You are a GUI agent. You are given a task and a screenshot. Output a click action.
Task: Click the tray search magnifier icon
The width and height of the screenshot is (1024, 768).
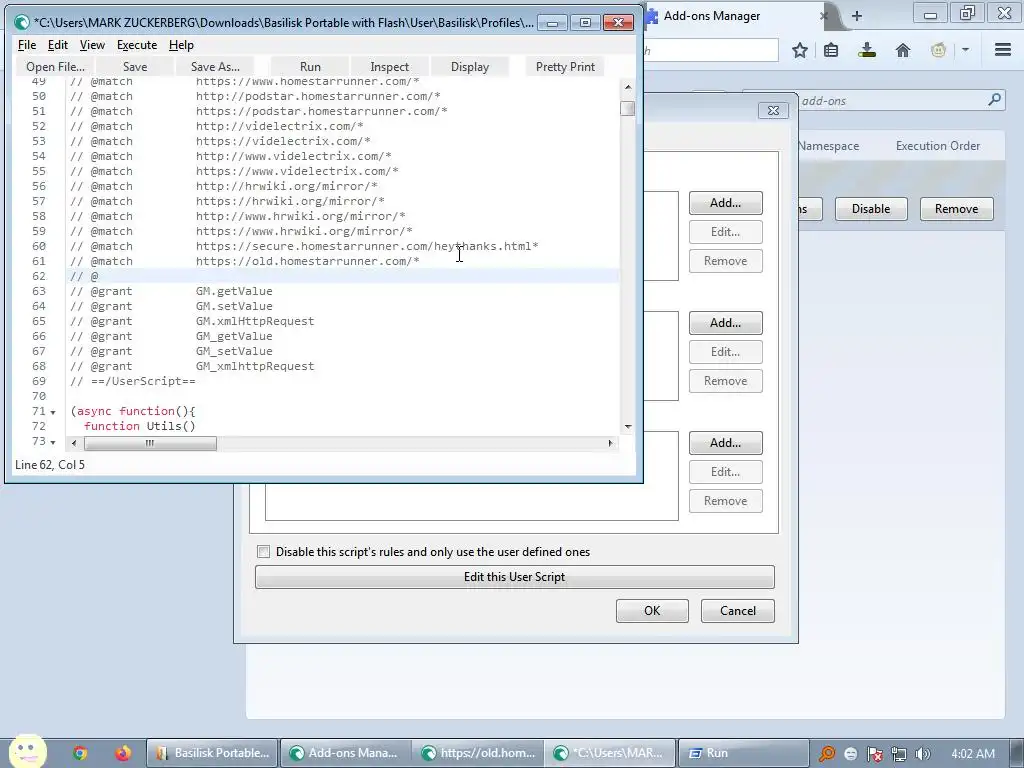827,754
